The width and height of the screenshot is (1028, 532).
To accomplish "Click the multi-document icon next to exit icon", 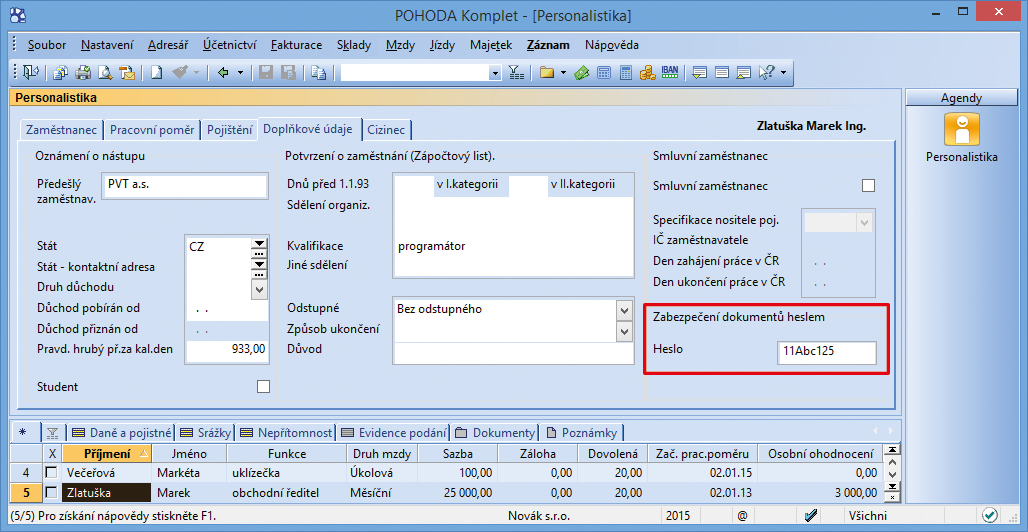I will (61, 73).
